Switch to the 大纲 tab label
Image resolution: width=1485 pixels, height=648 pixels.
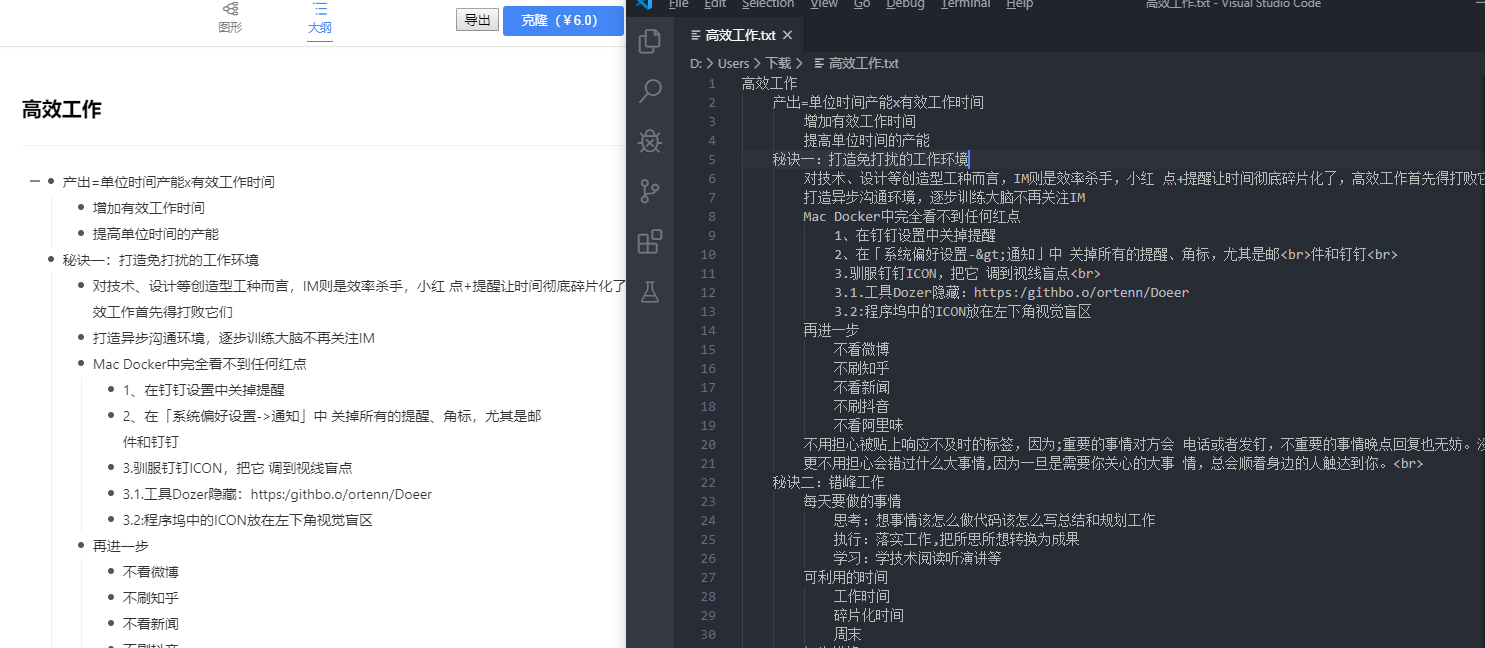pos(320,27)
